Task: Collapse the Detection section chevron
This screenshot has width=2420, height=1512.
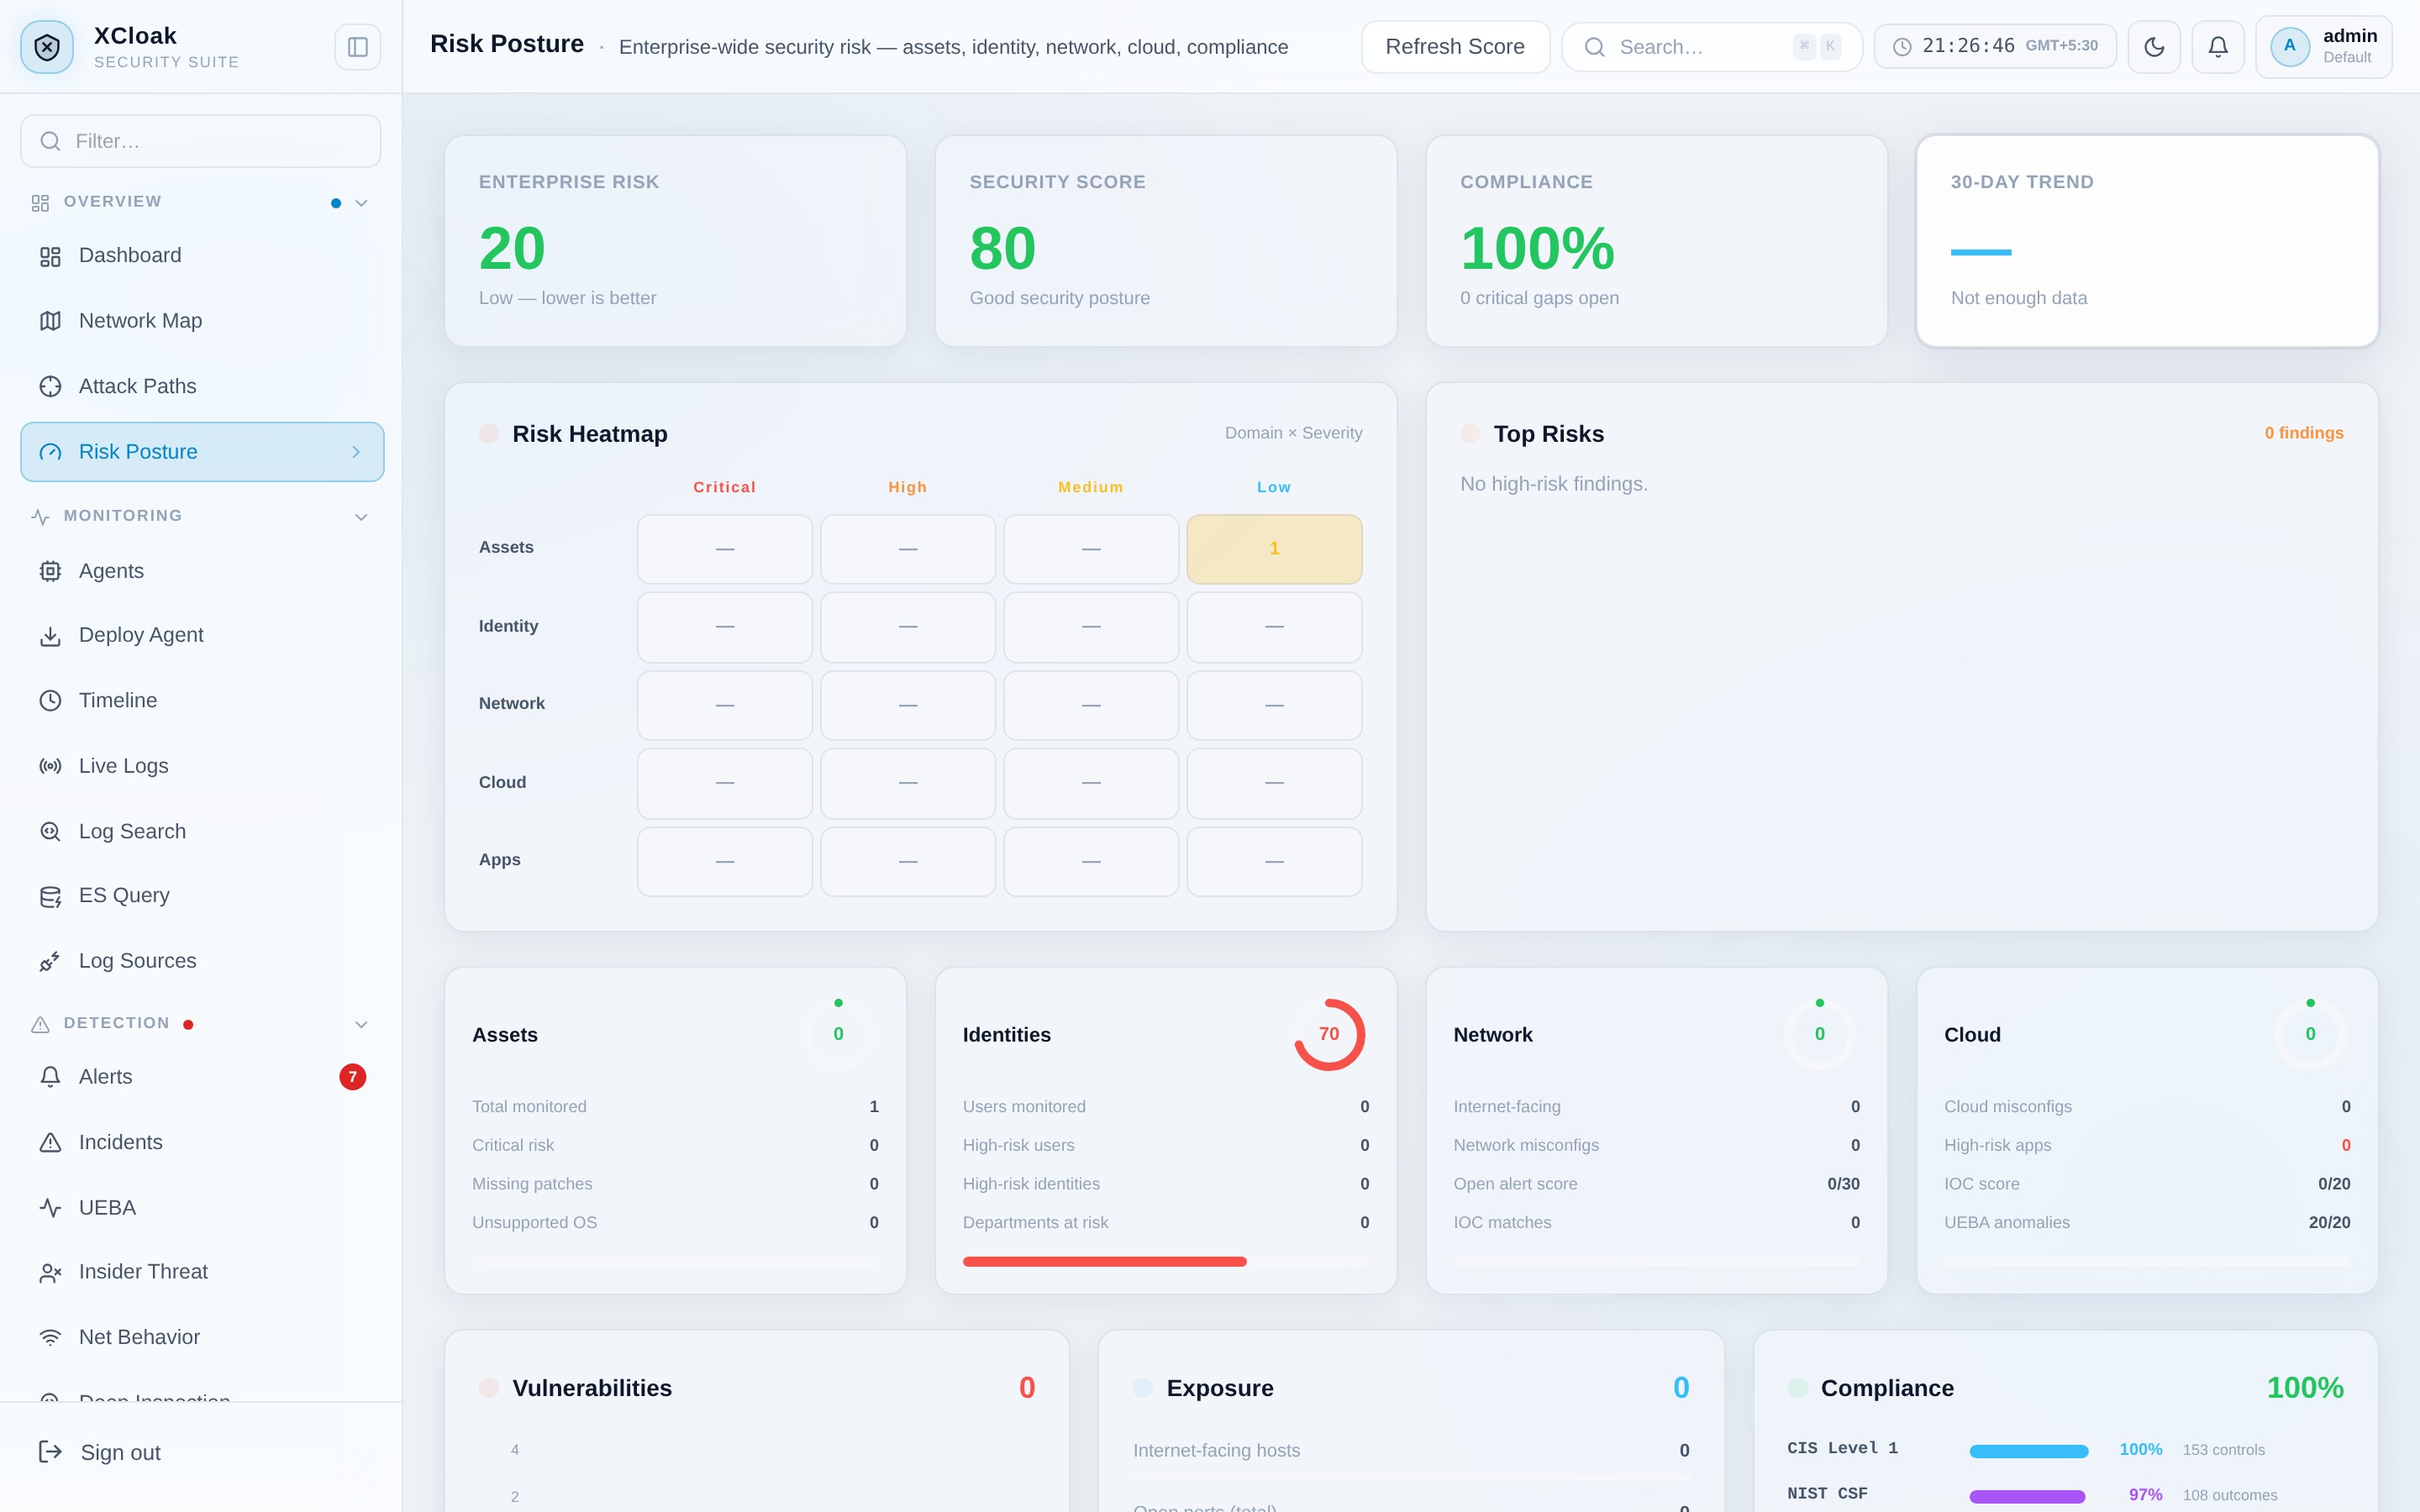Action: click(361, 1024)
